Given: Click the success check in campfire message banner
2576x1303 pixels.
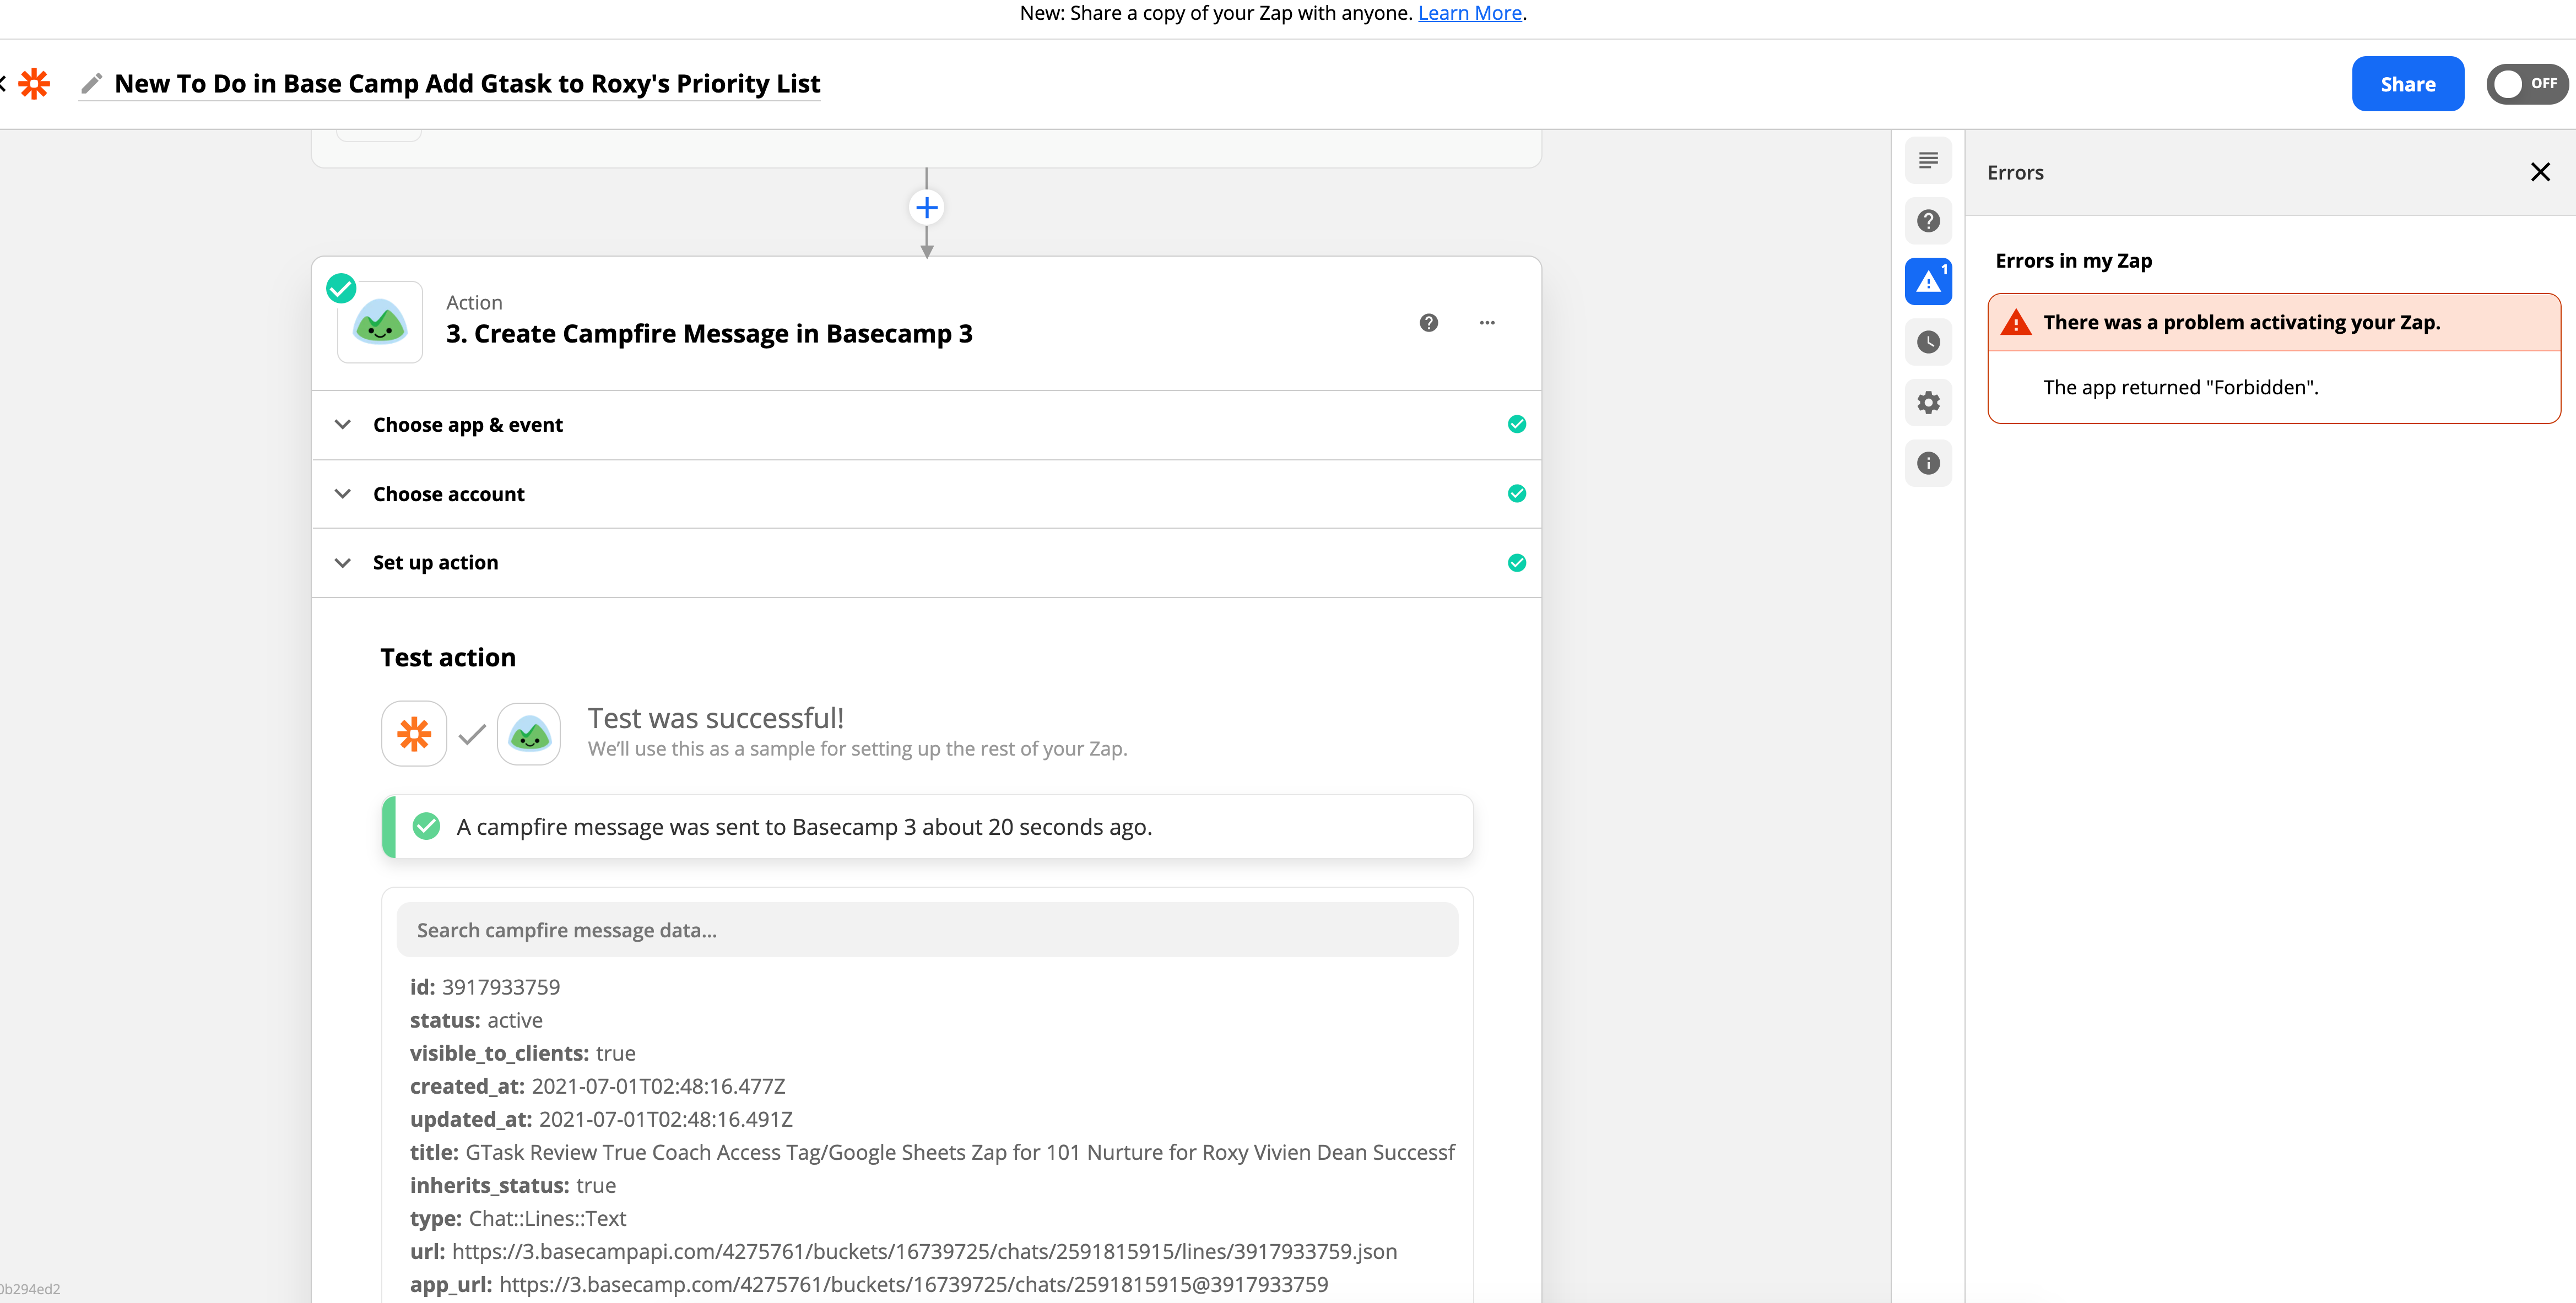Looking at the screenshot, I should coord(426,826).
